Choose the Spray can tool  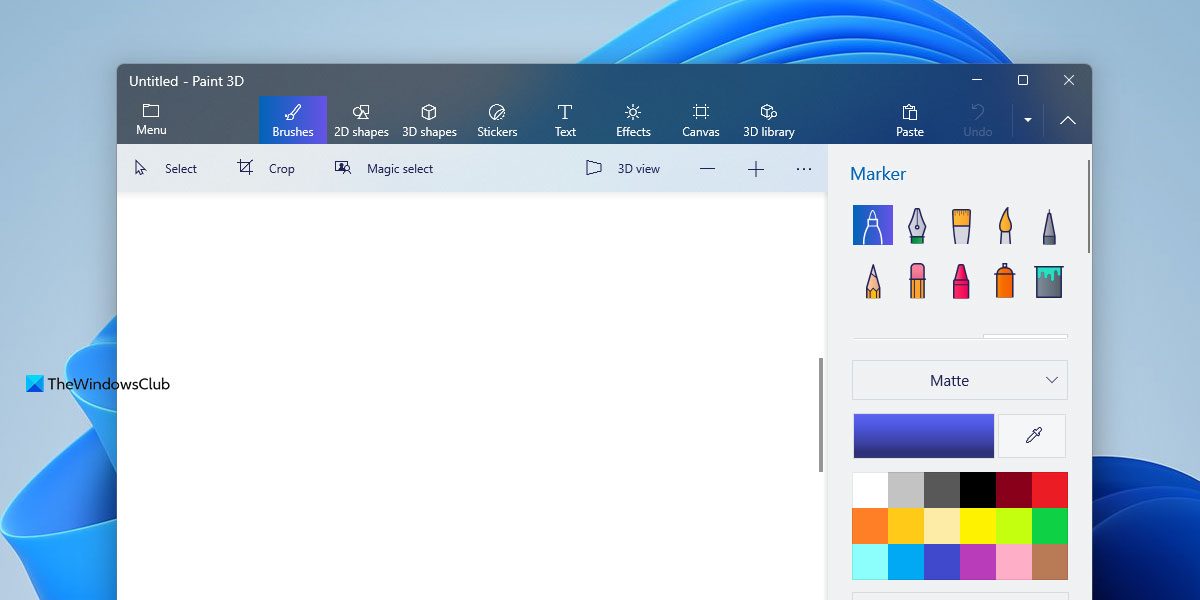pyautogui.click(x=1003, y=280)
